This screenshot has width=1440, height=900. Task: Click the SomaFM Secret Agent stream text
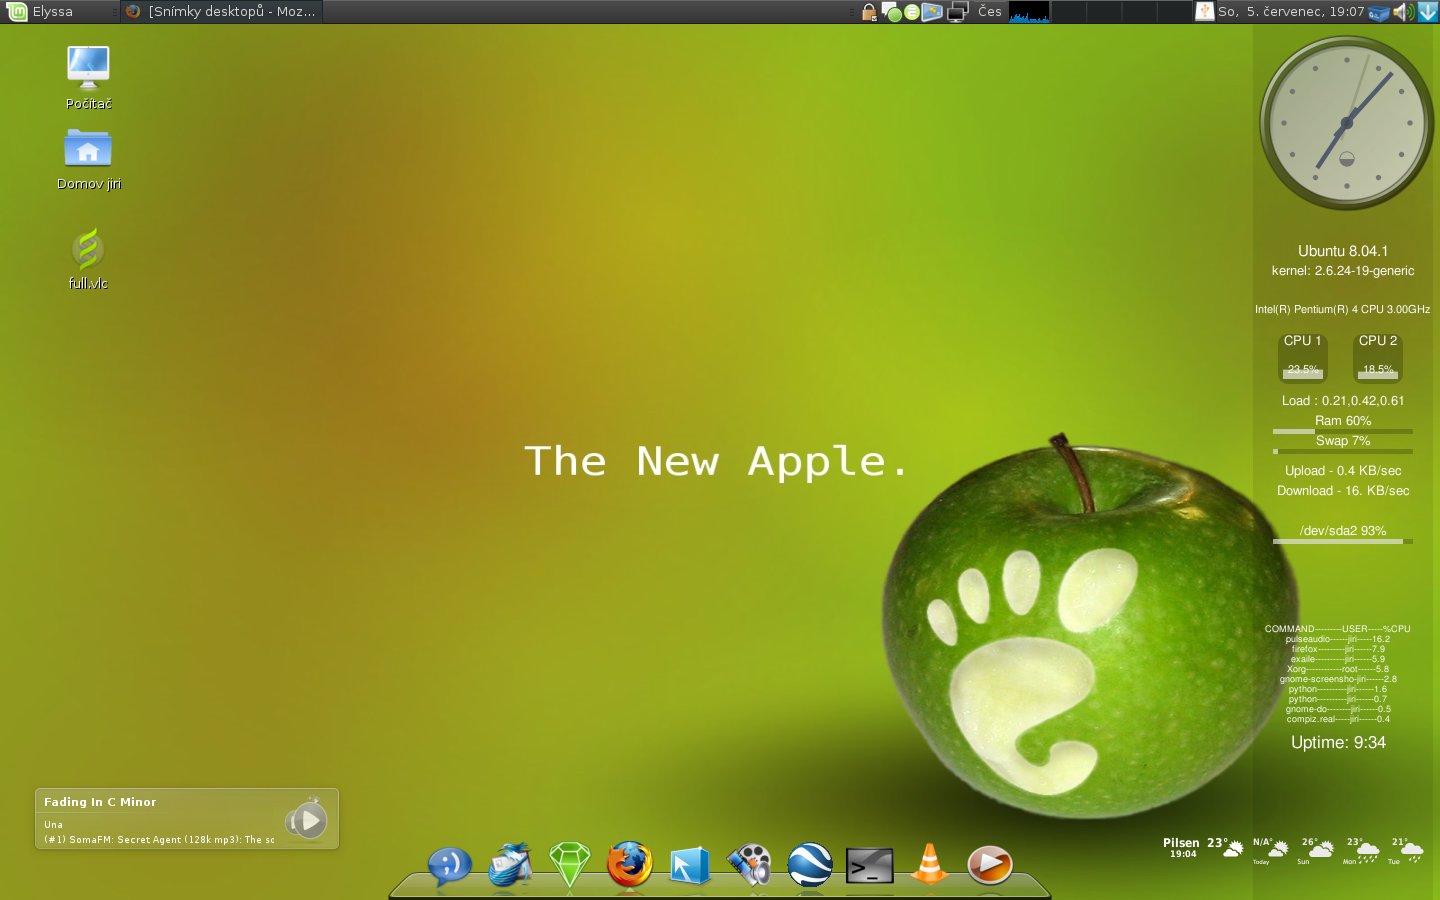click(159, 840)
